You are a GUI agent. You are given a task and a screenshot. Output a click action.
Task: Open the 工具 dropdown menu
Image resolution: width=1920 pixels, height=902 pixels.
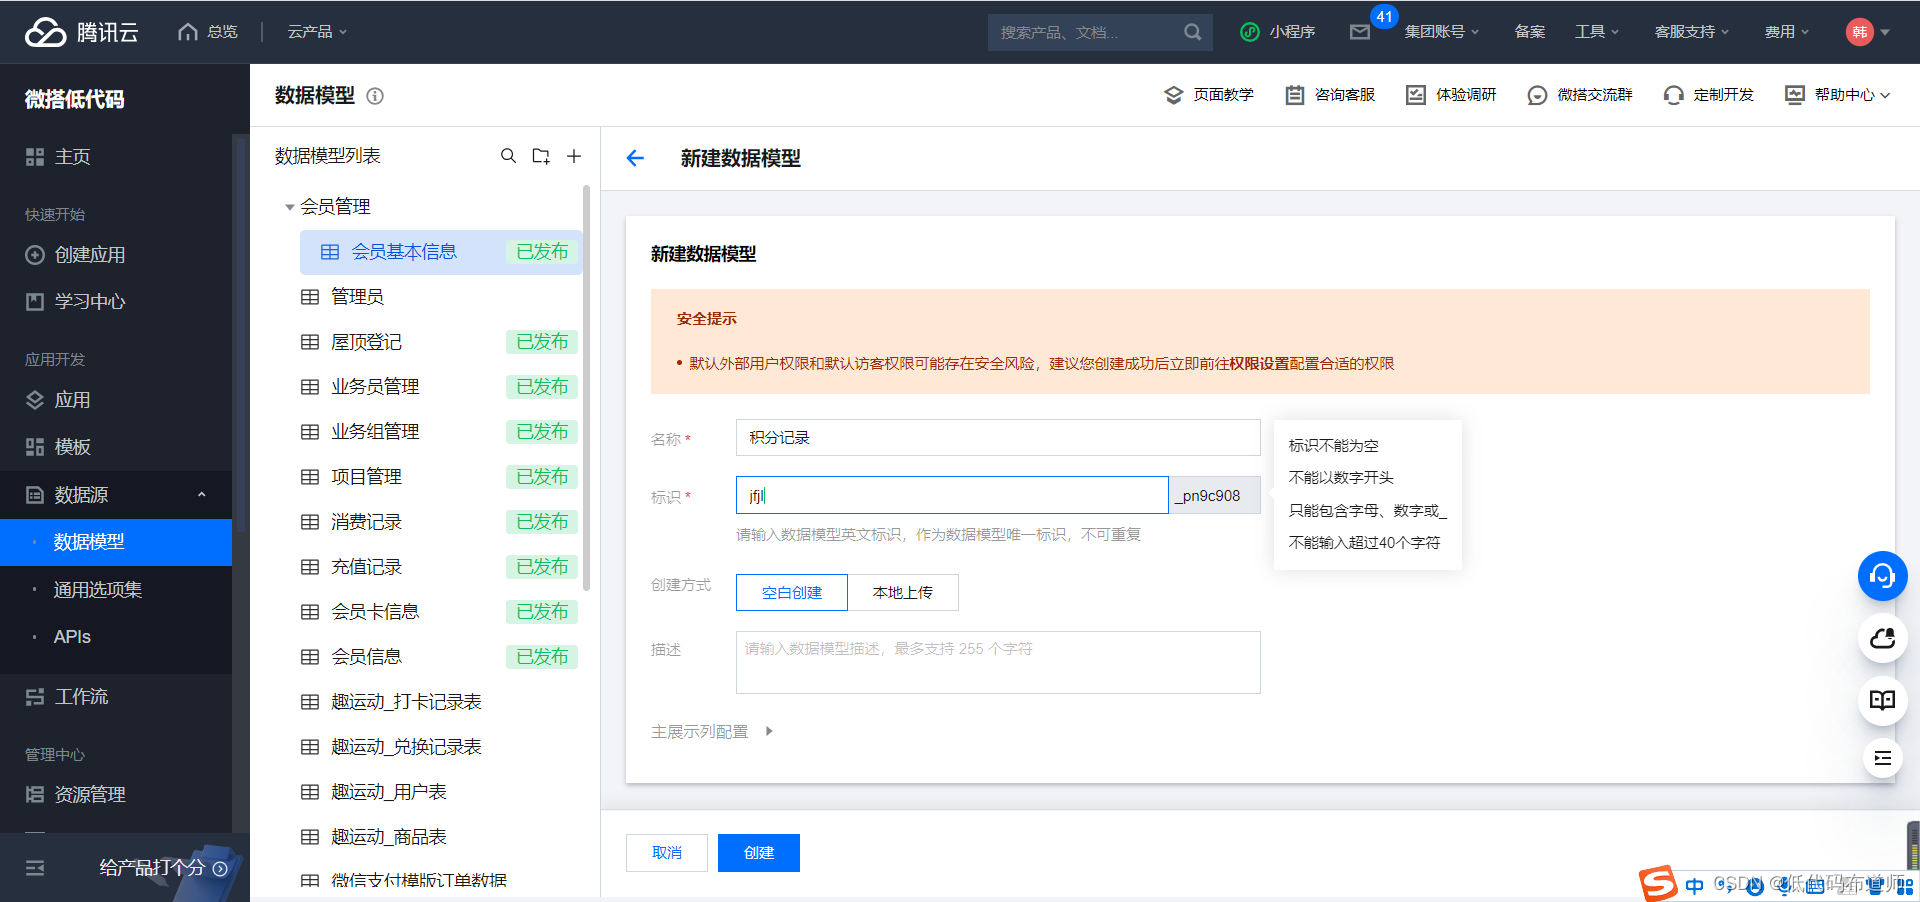pyautogui.click(x=1597, y=32)
